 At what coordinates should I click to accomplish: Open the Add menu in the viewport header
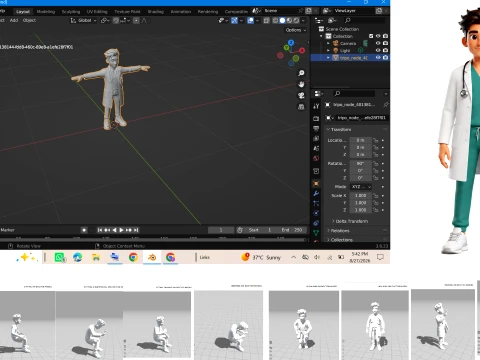(x=14, y=20)
